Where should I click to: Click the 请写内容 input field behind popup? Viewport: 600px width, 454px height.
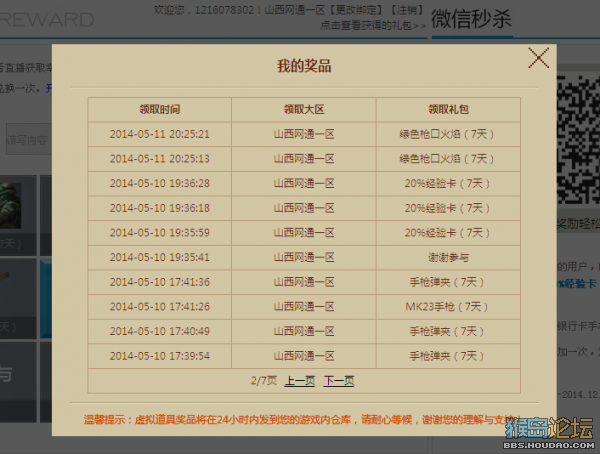click(29, 139)
